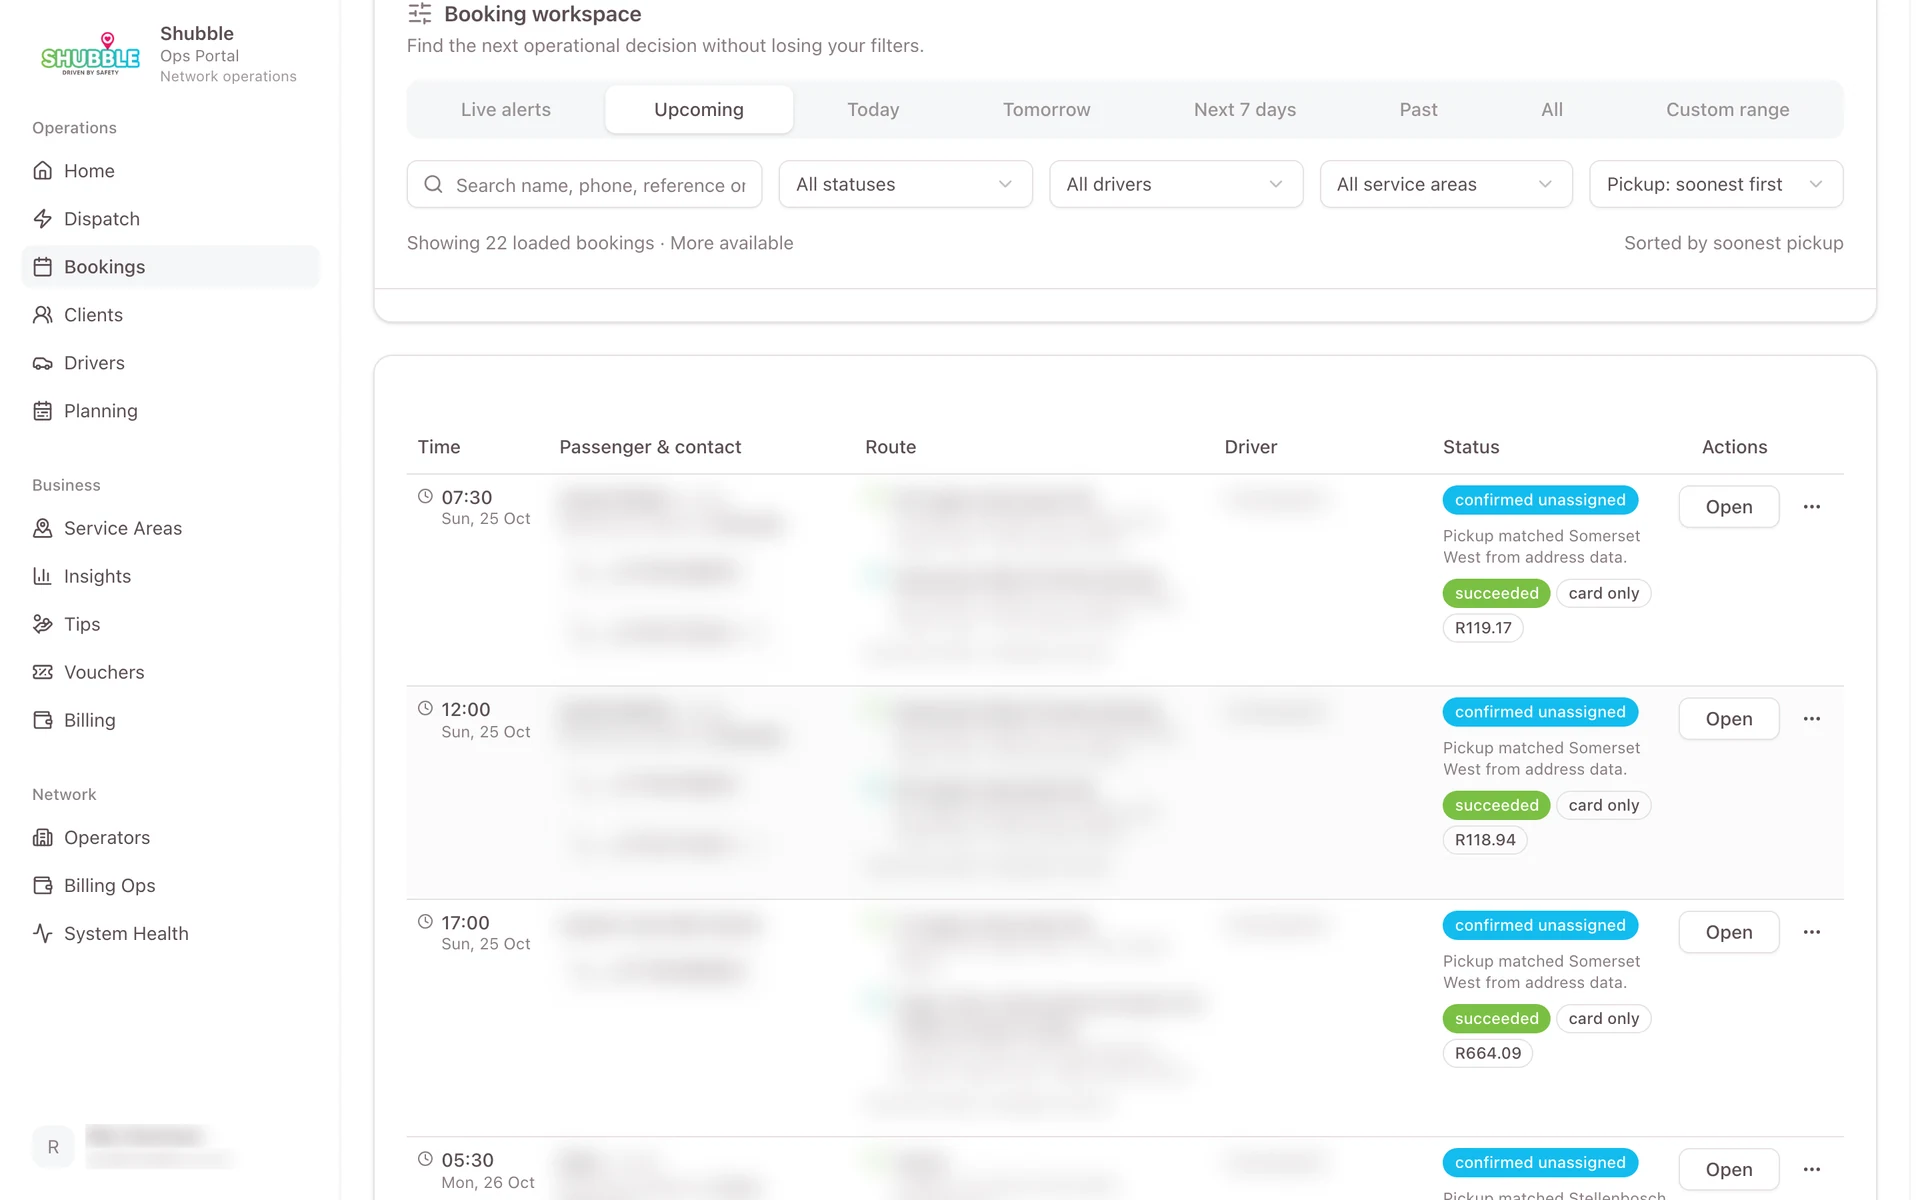Open more actions for the 12:00 booking
1920x1200 pixels.
click(1812, 719)
